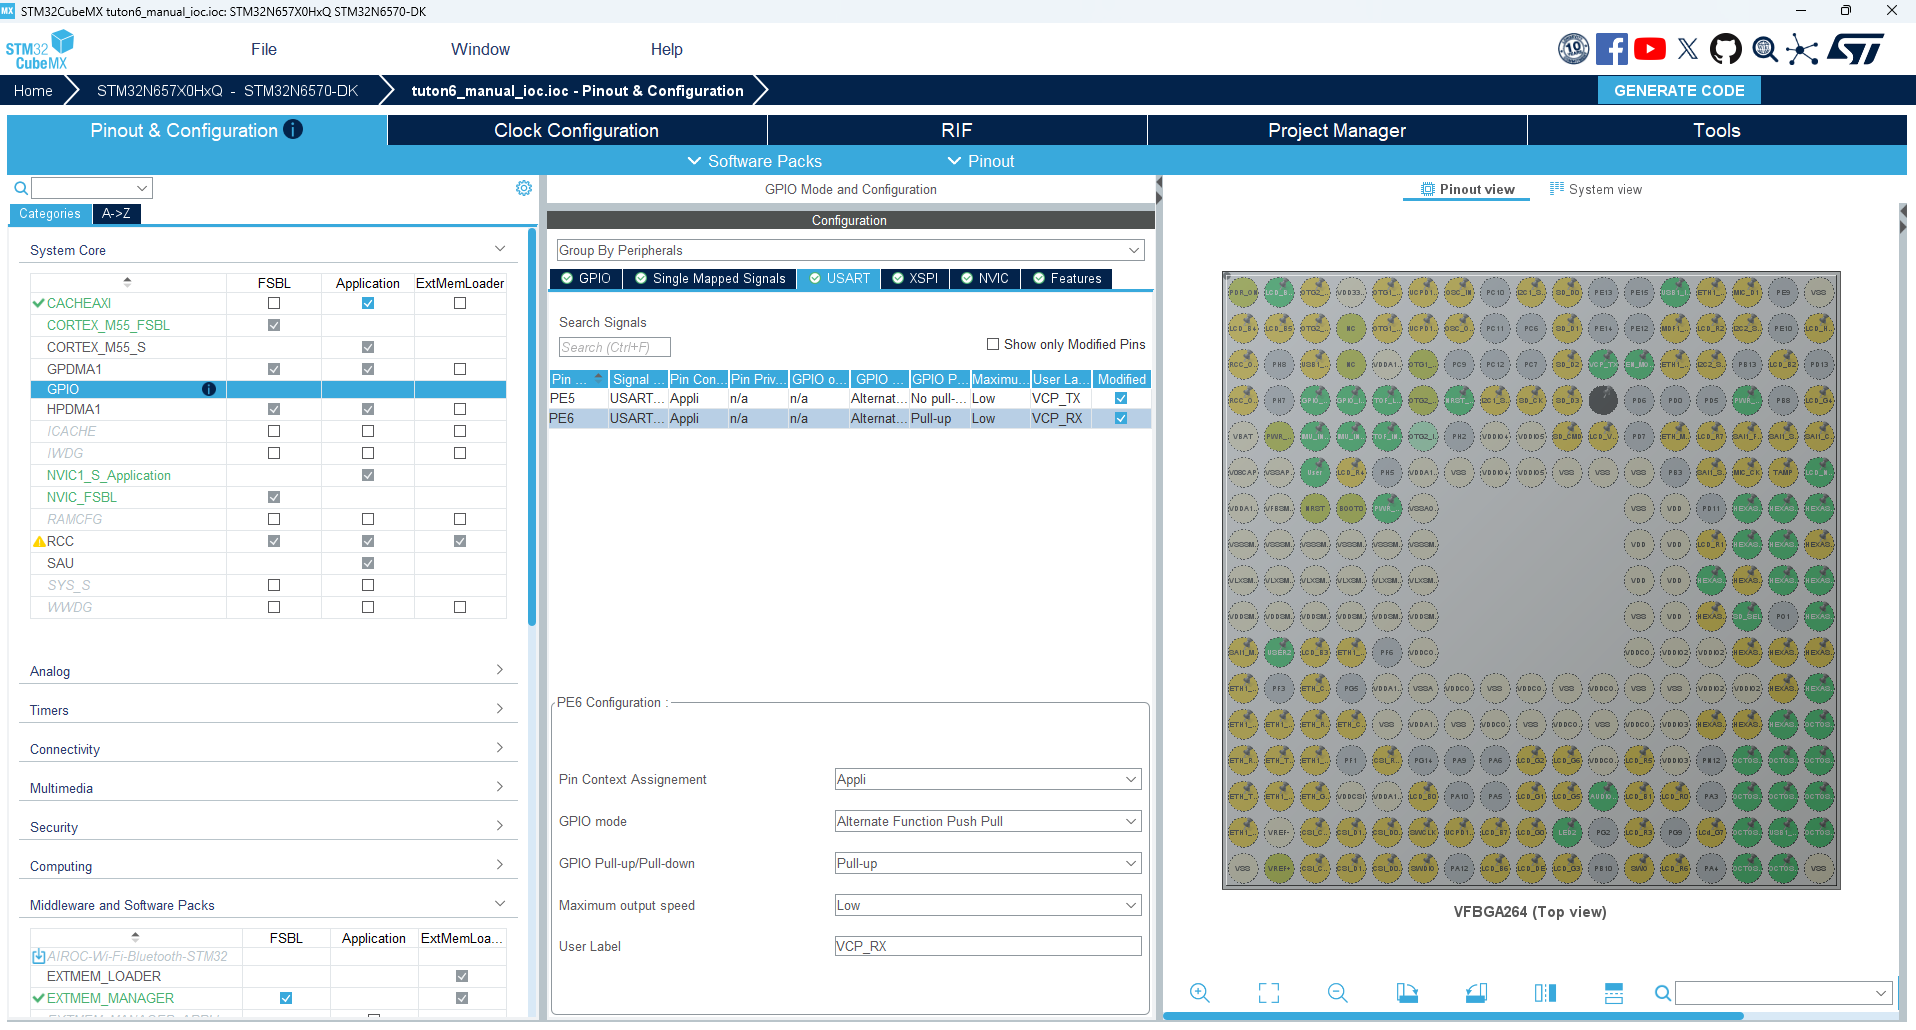This screenshot has width=1916, height=1030.
Task: Open the Group By Peripherals dropdown
Action: 850,250
